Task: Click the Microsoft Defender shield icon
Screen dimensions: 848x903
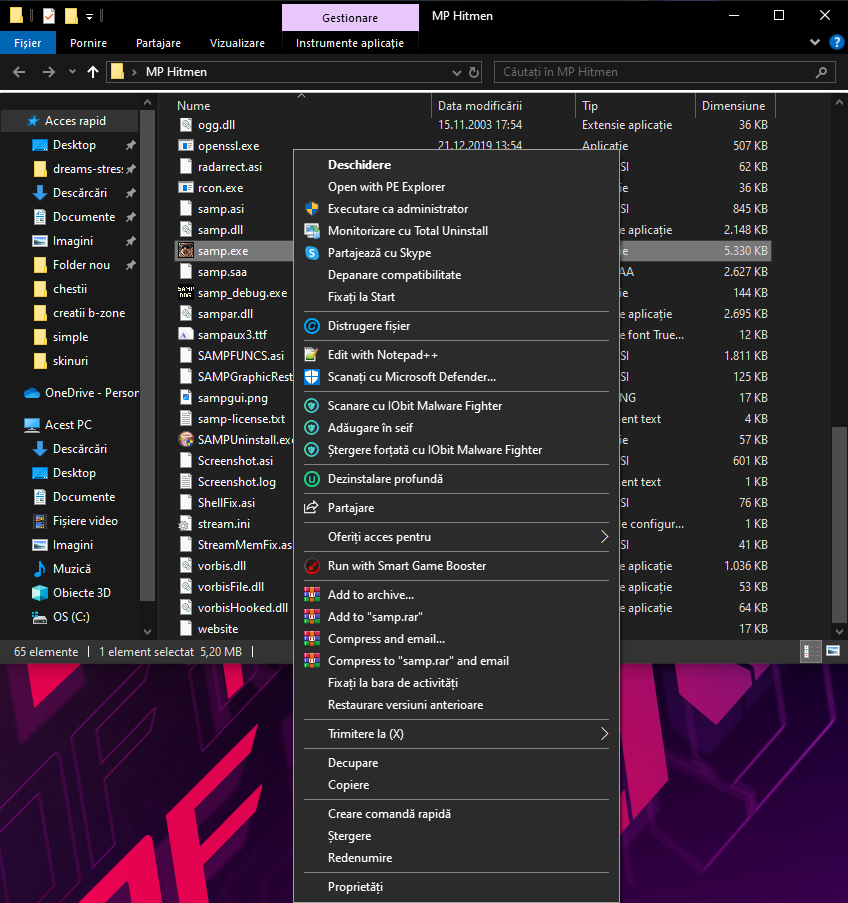Action: [312, 377]
